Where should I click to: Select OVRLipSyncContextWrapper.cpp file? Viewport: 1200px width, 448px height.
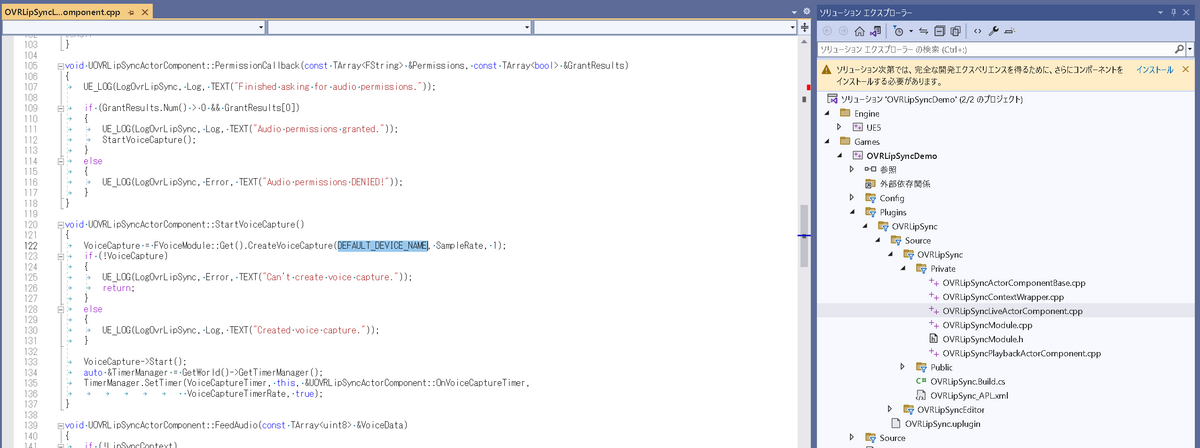pos(1003,297)
